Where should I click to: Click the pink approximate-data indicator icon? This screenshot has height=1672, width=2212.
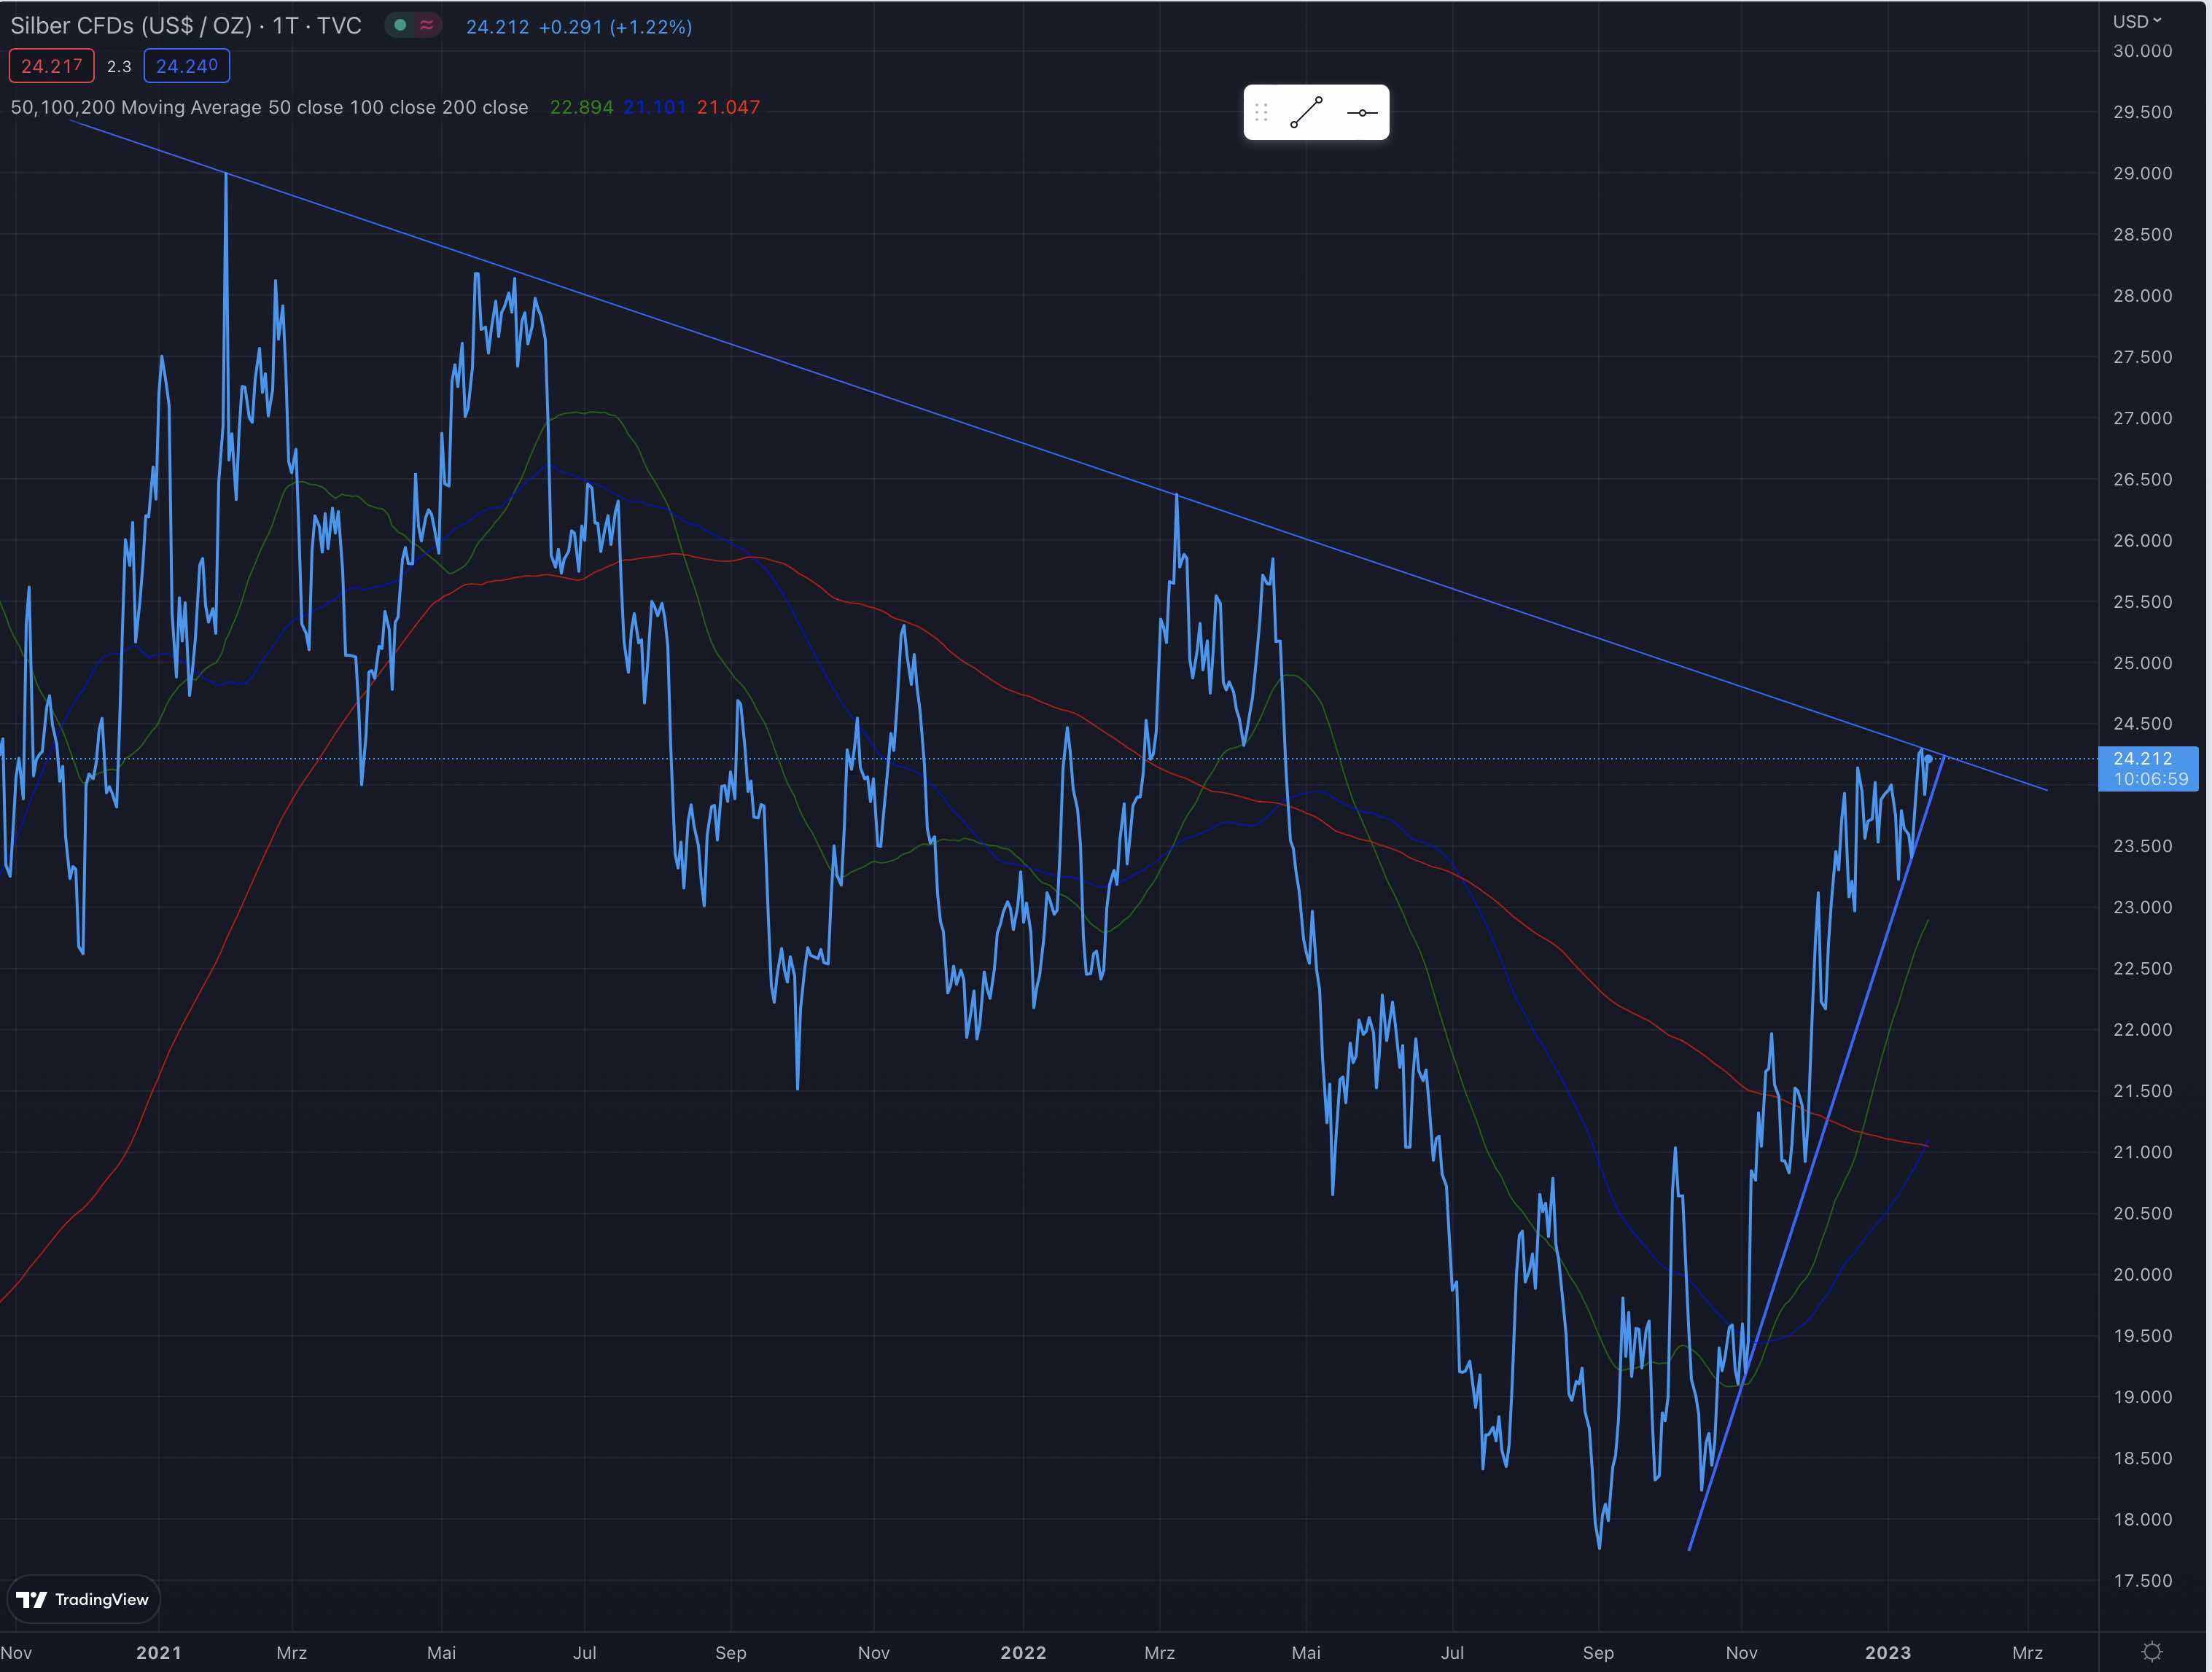tap(427, 25)
